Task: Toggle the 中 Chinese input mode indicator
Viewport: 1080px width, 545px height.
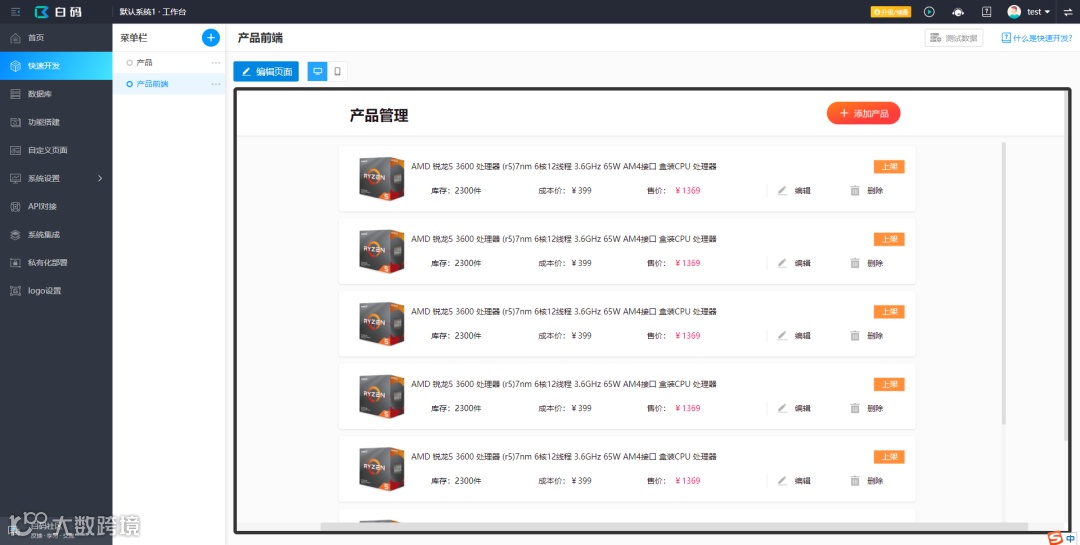Action: [1070, 539]
